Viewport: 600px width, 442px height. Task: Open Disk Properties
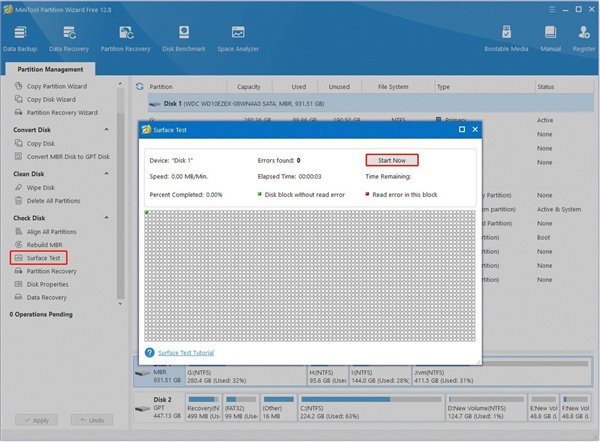41,284
